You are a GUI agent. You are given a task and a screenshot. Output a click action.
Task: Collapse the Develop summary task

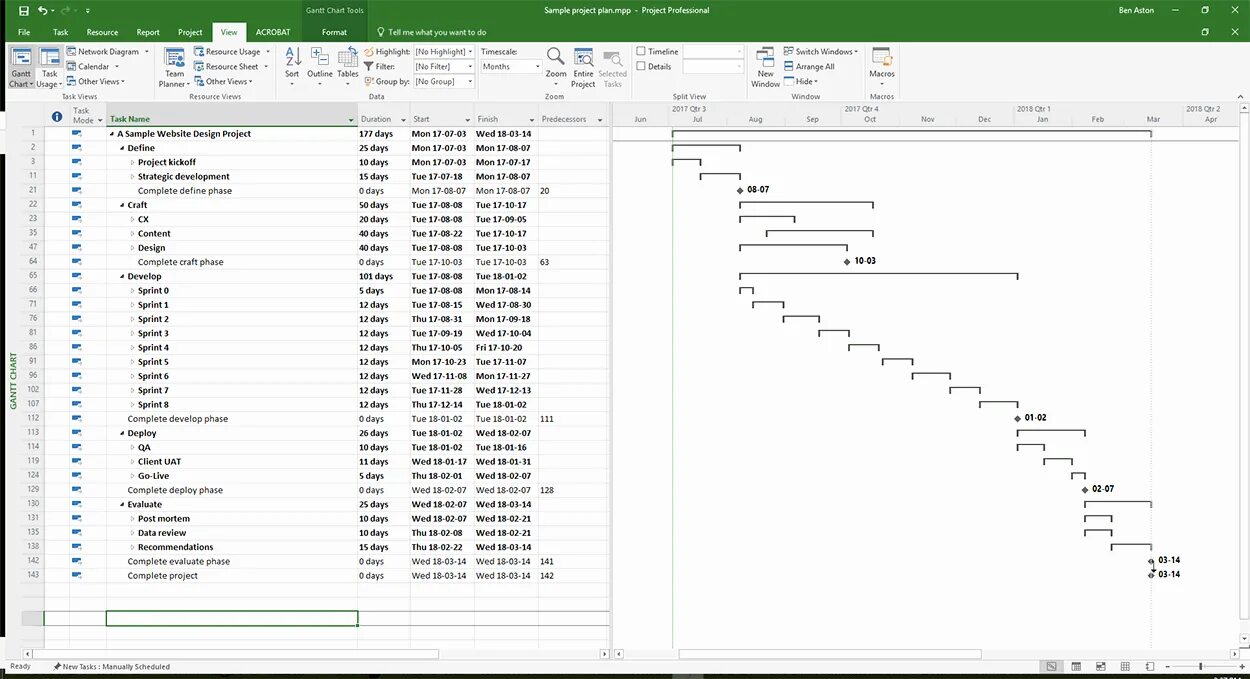[x=122, y=276]
